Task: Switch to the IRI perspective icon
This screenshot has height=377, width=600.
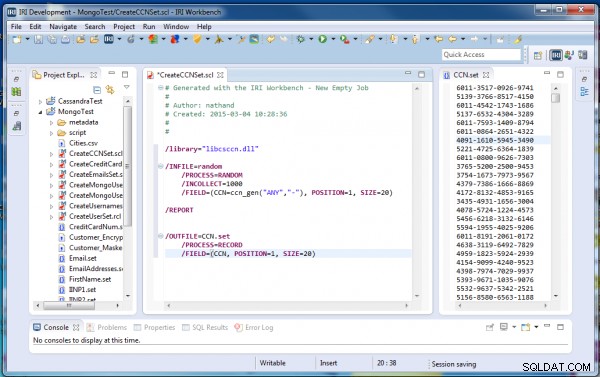Action: point(556,55)
